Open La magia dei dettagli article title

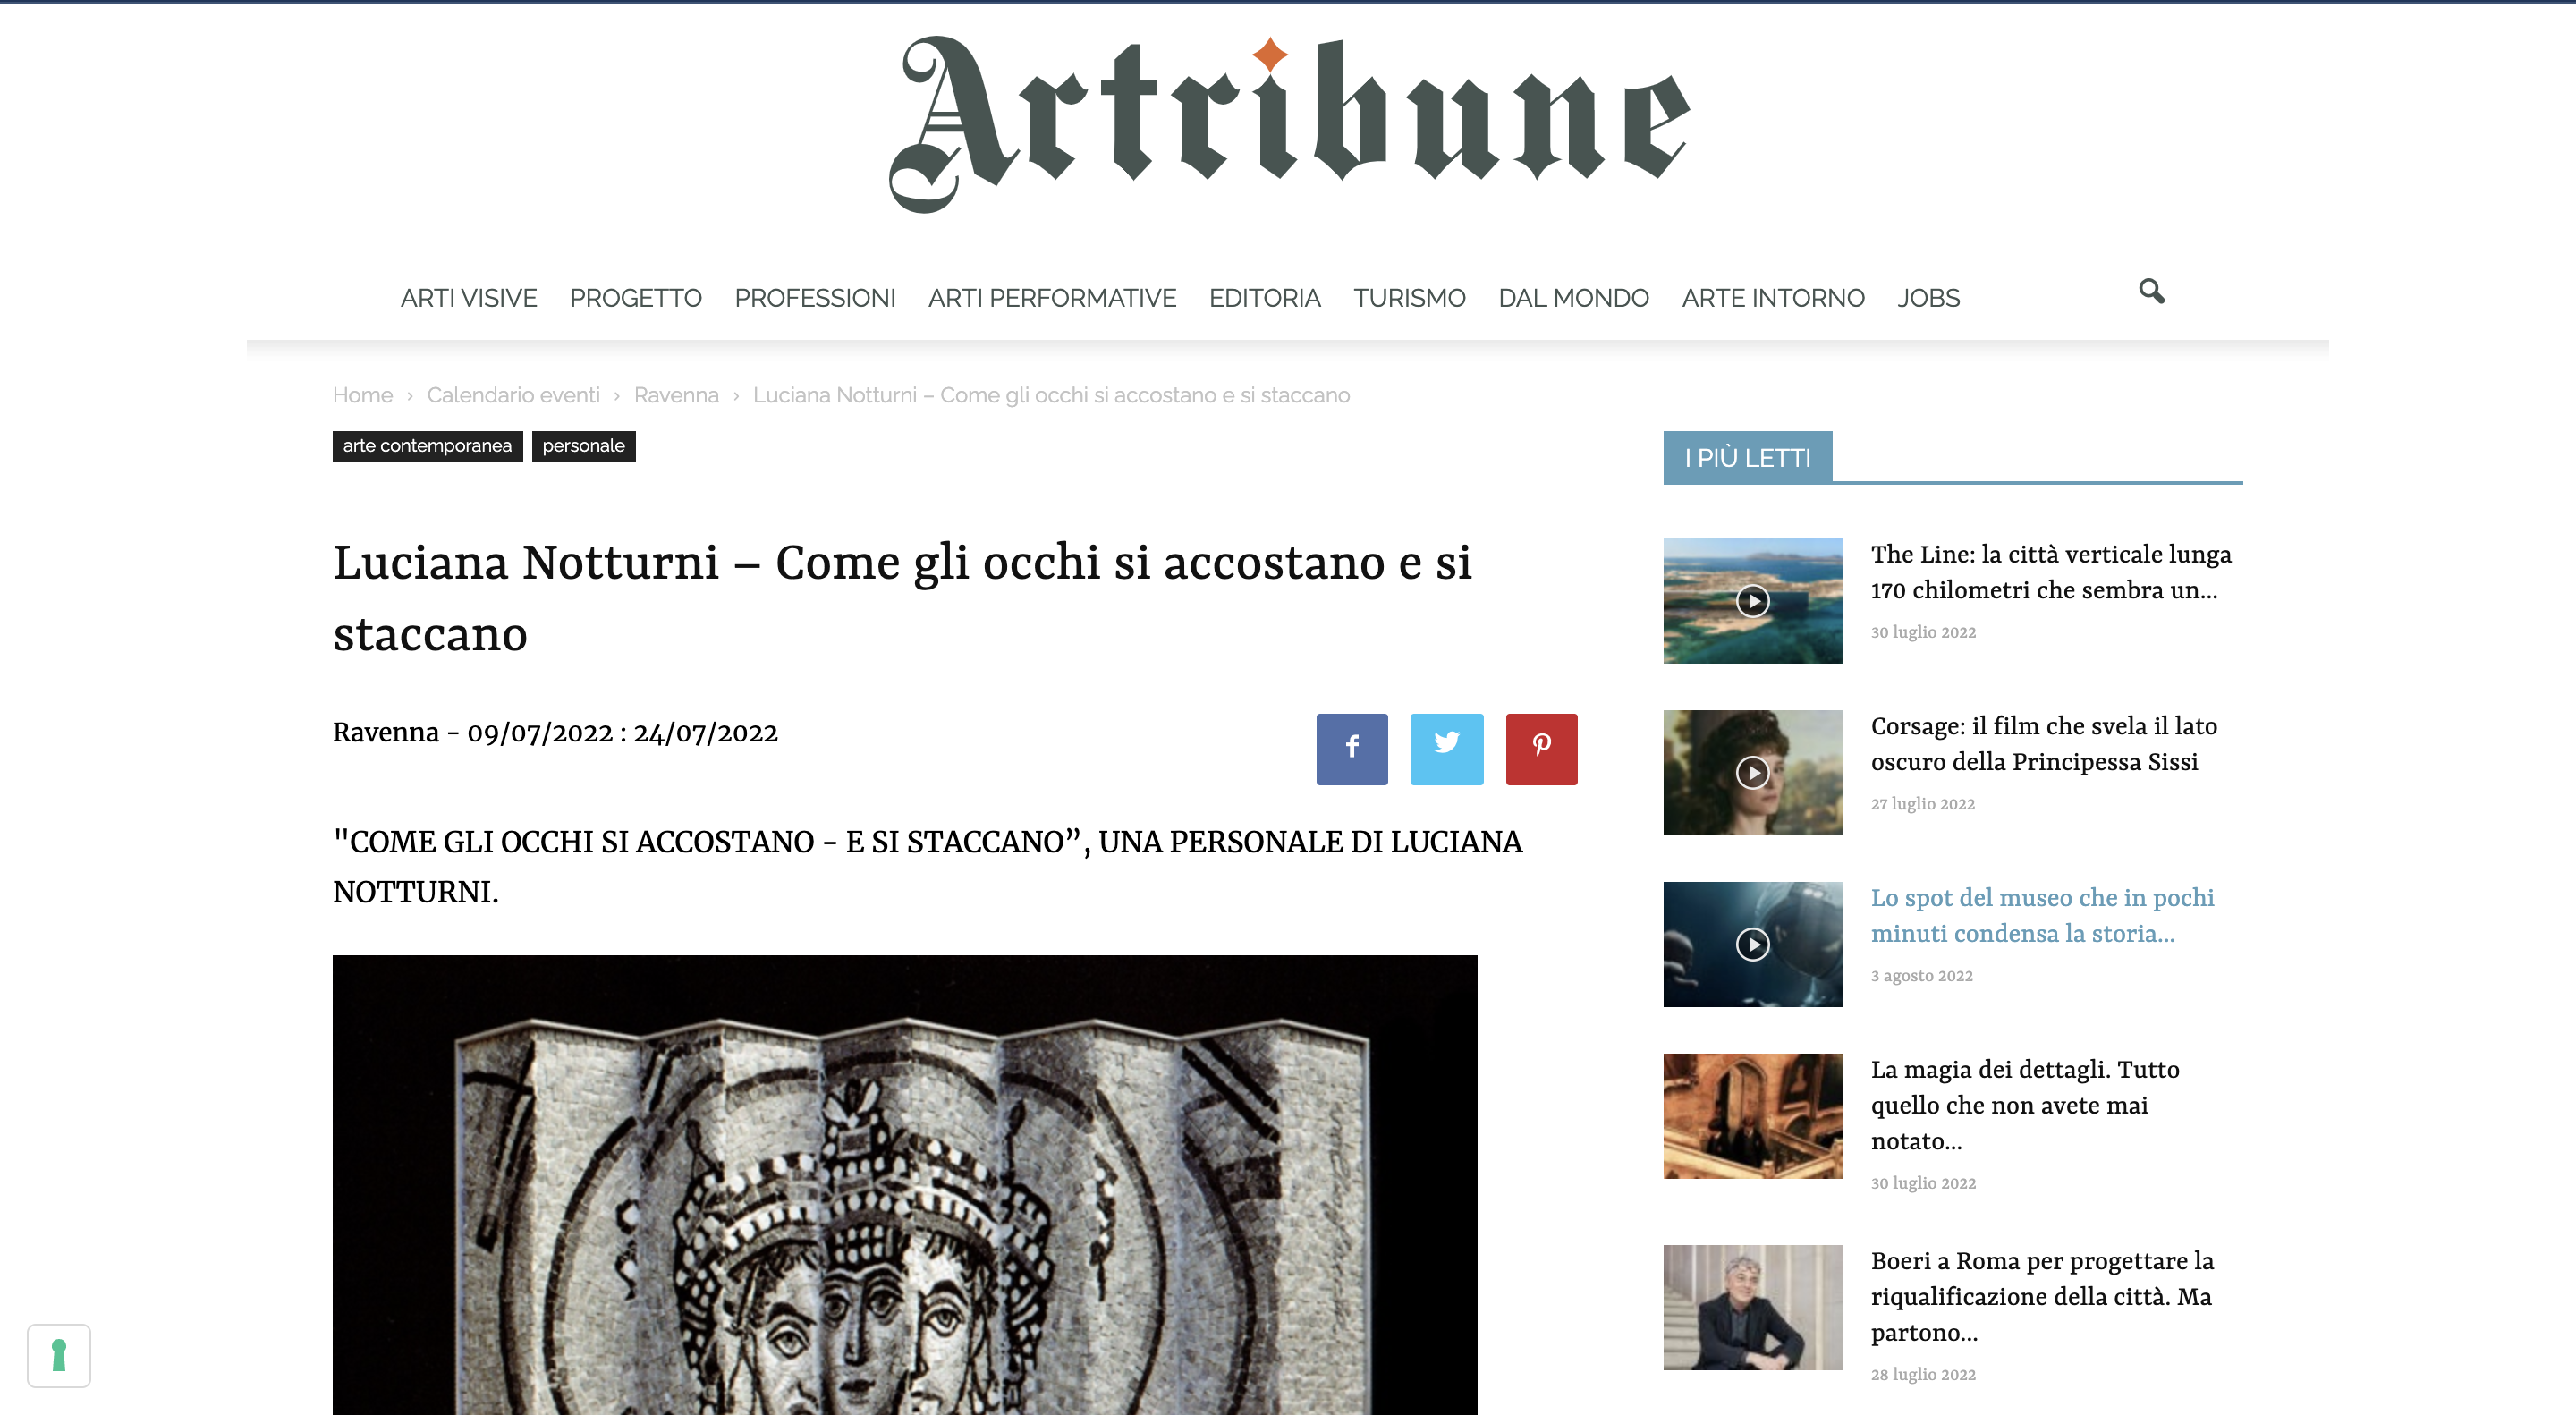(x=2025, y=1105)
